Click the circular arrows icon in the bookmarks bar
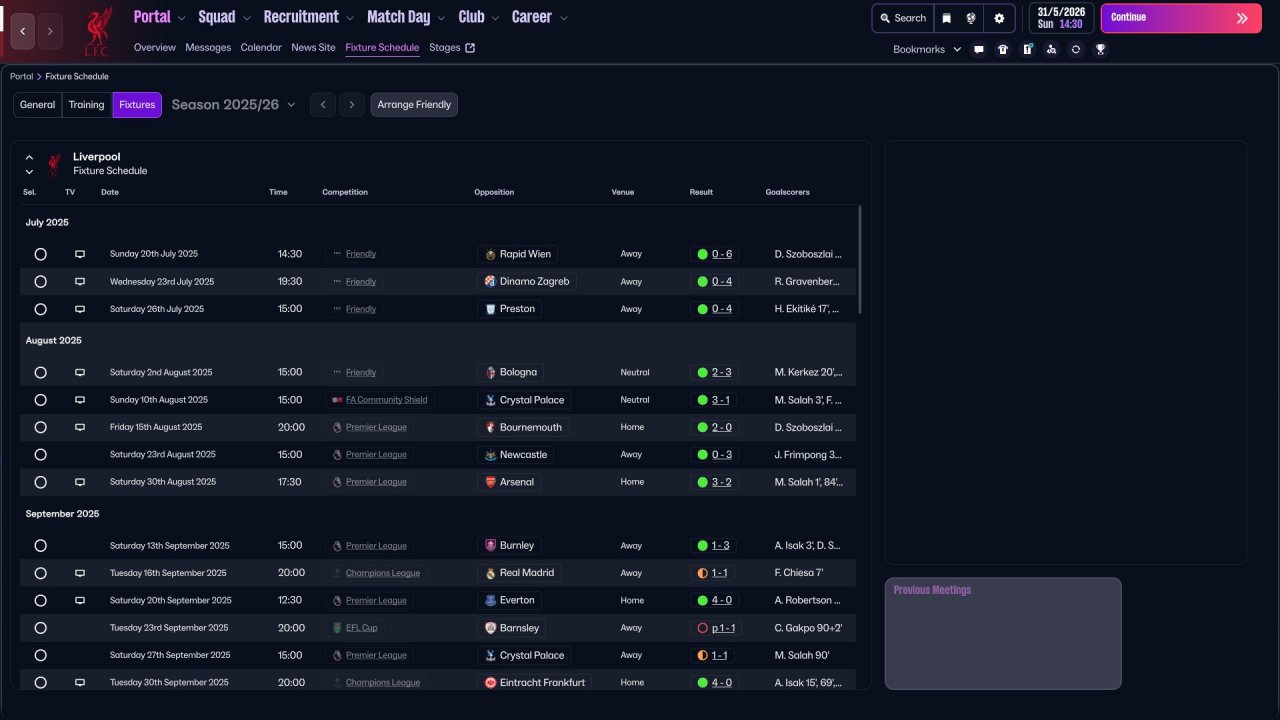Viewport: 1280px width, 720px height. (1076, 49)
